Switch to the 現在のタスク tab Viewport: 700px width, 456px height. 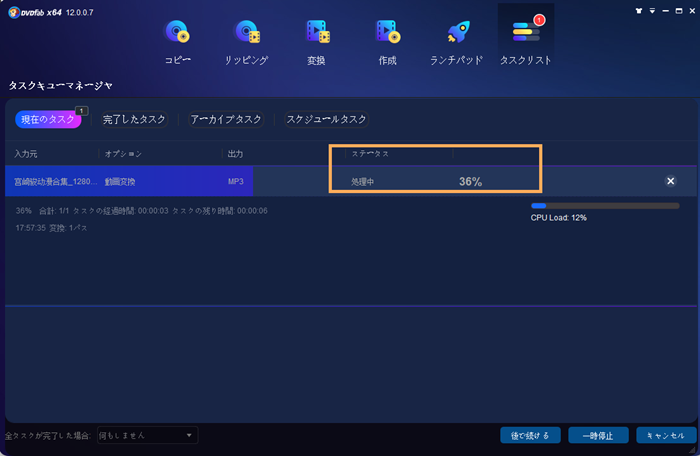click(x=48, y=119)
